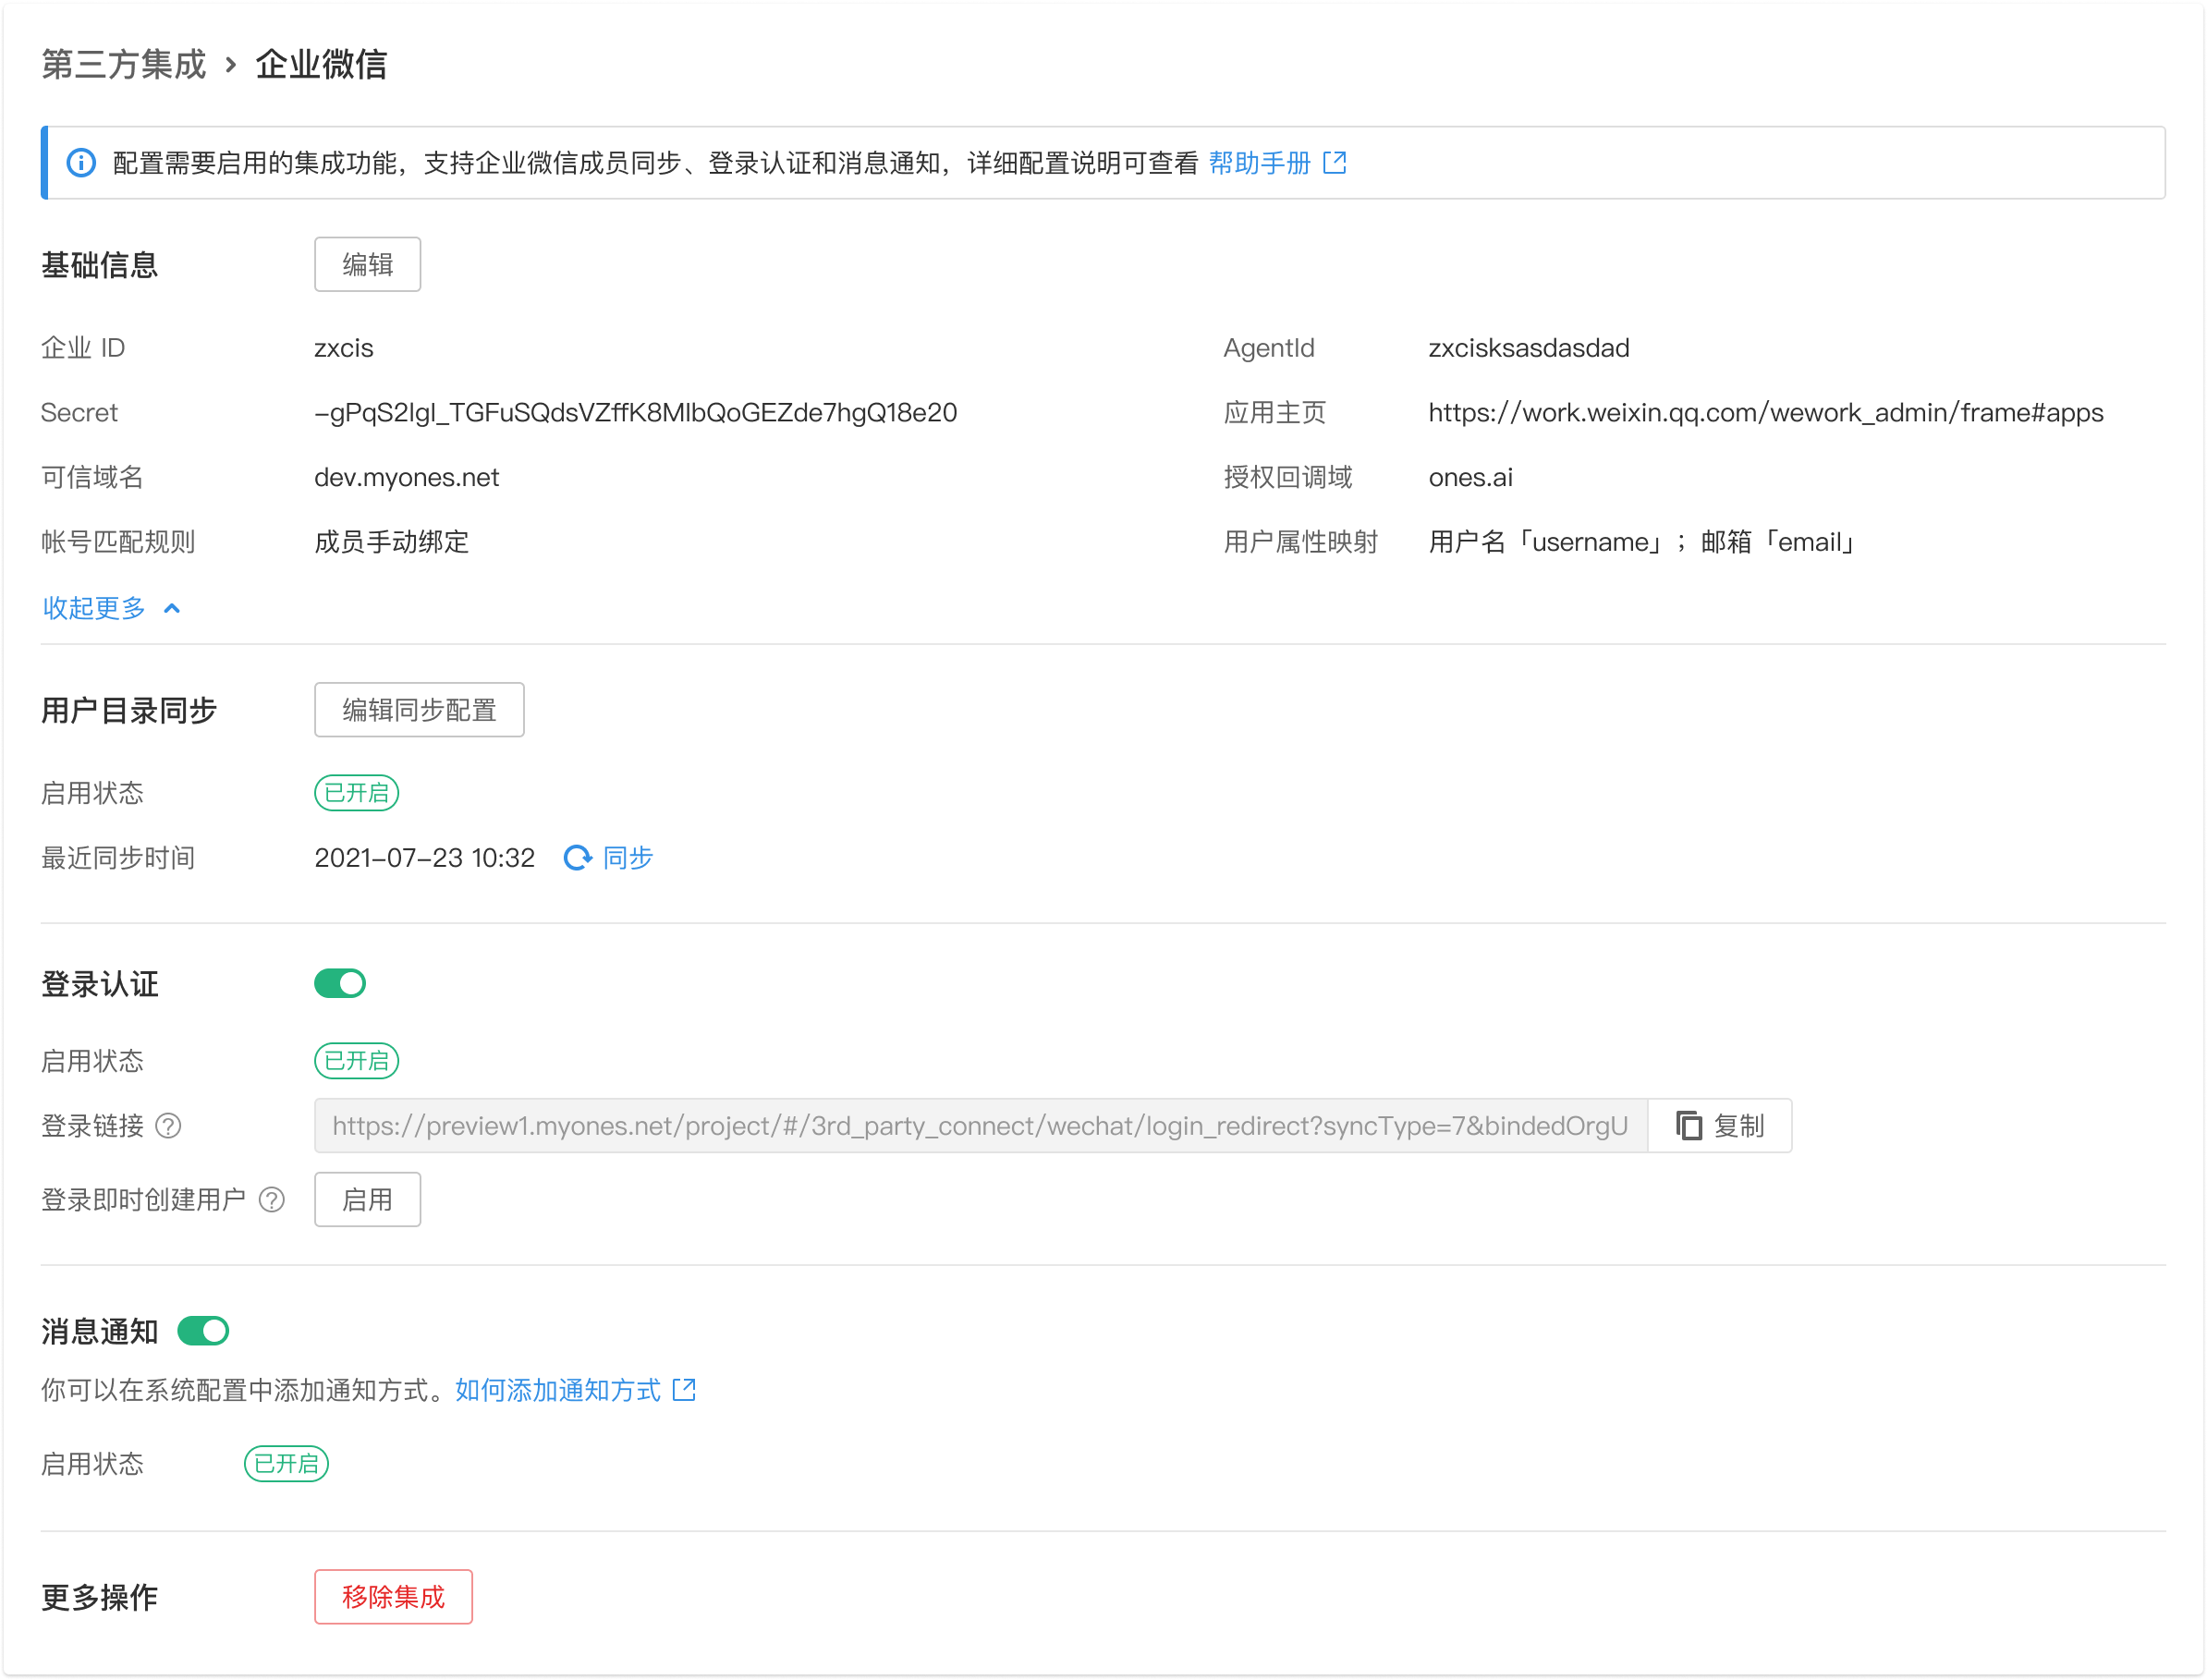Viewport: 2207px width, 1680px height.
Task: Click the 已开启 badge under 登录认证
Action: click(x=357, y=1061)
